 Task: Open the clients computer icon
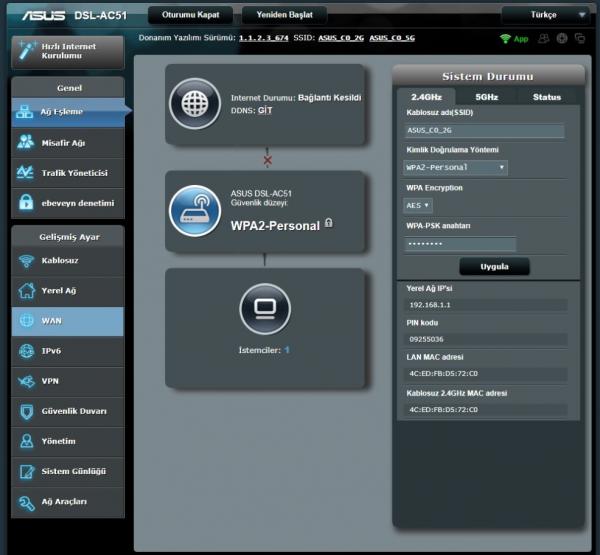265,309
